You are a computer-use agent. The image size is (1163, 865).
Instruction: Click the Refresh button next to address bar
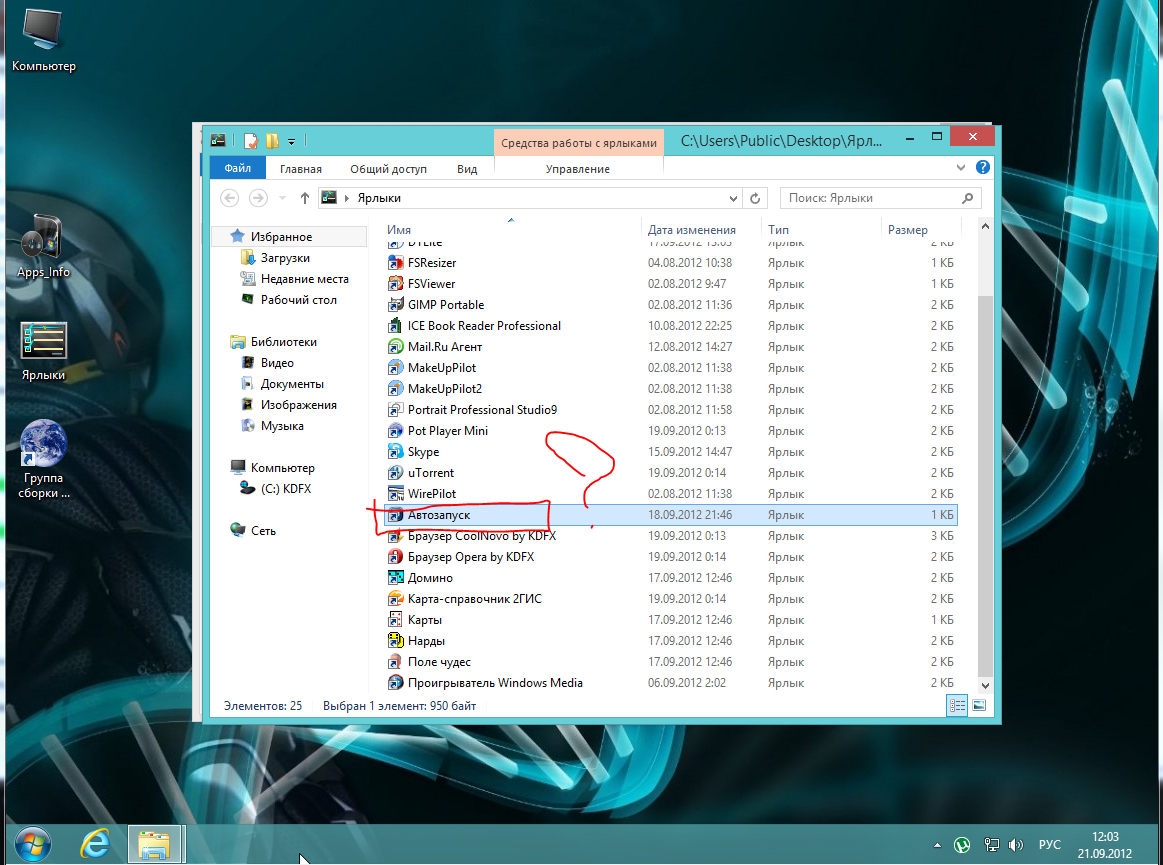(755, 198)
